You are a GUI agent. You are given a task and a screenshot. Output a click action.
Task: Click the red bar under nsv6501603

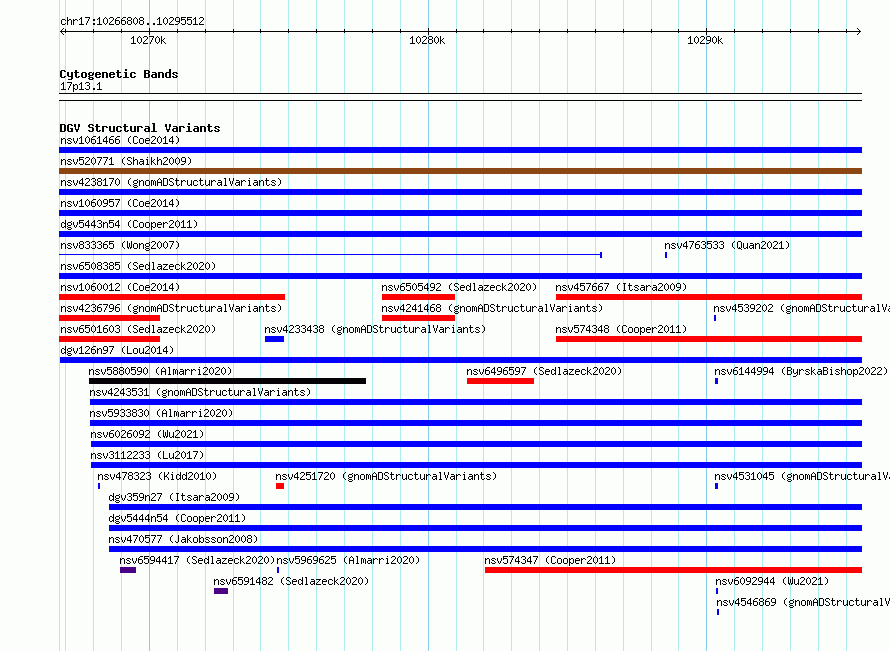110,339
